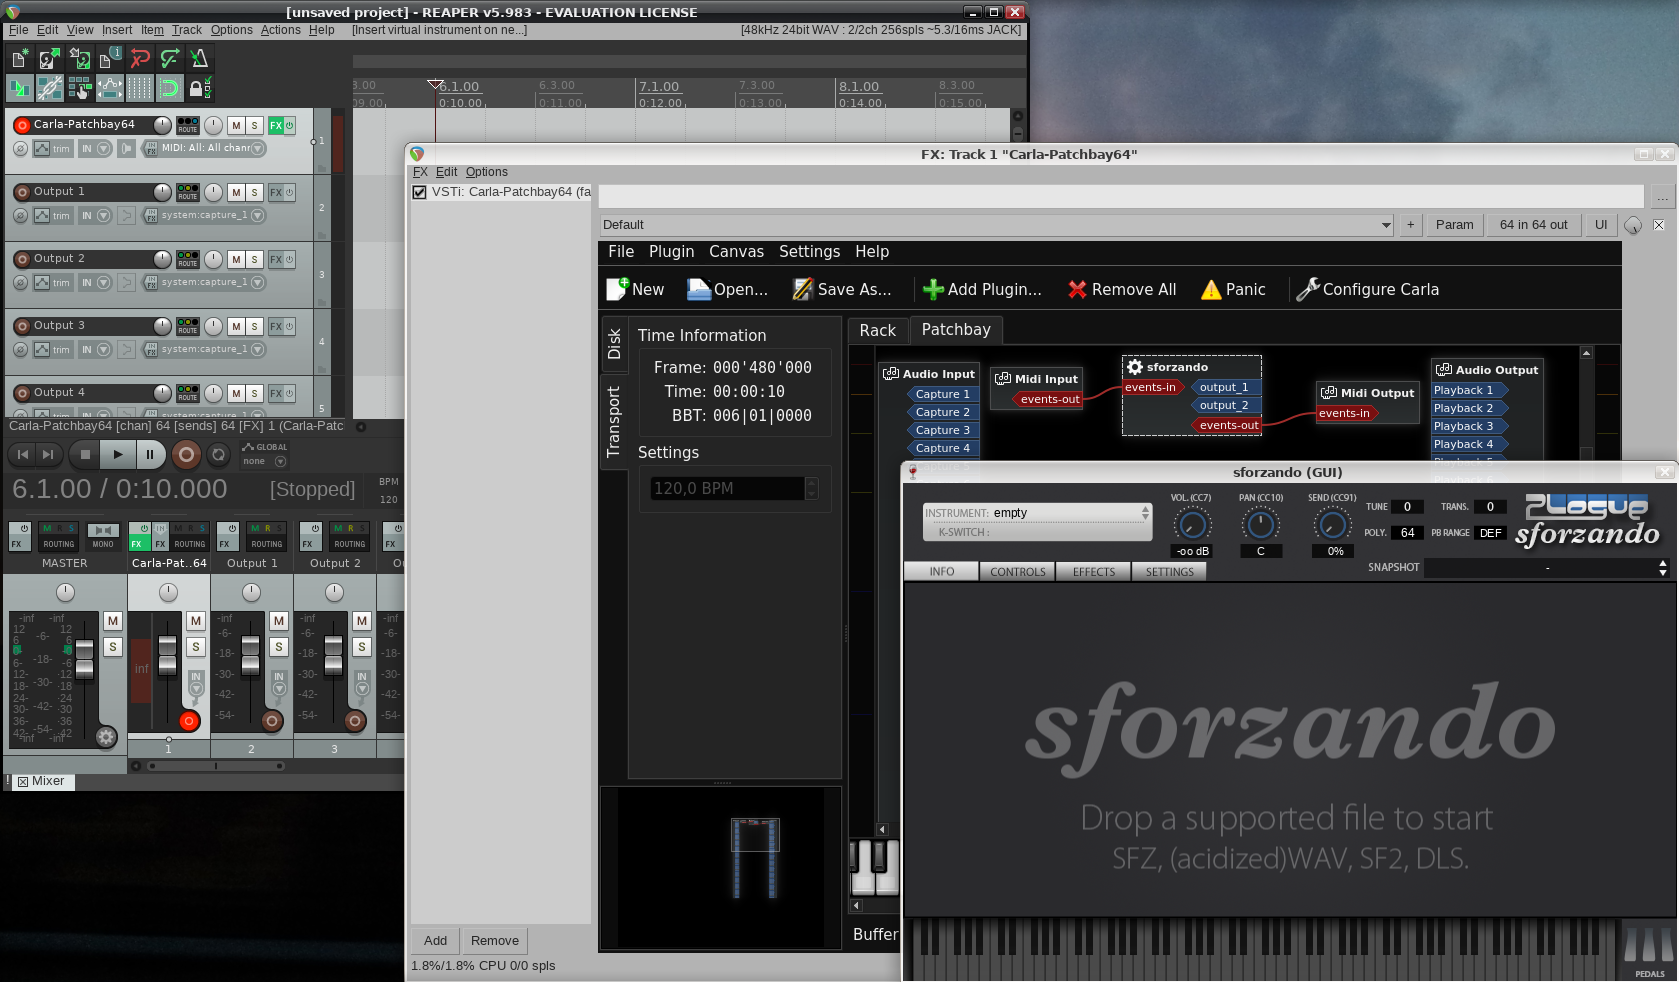Switch to the Rack tab
Viewport: 1679px width, 982px height.
click(877, 330)
